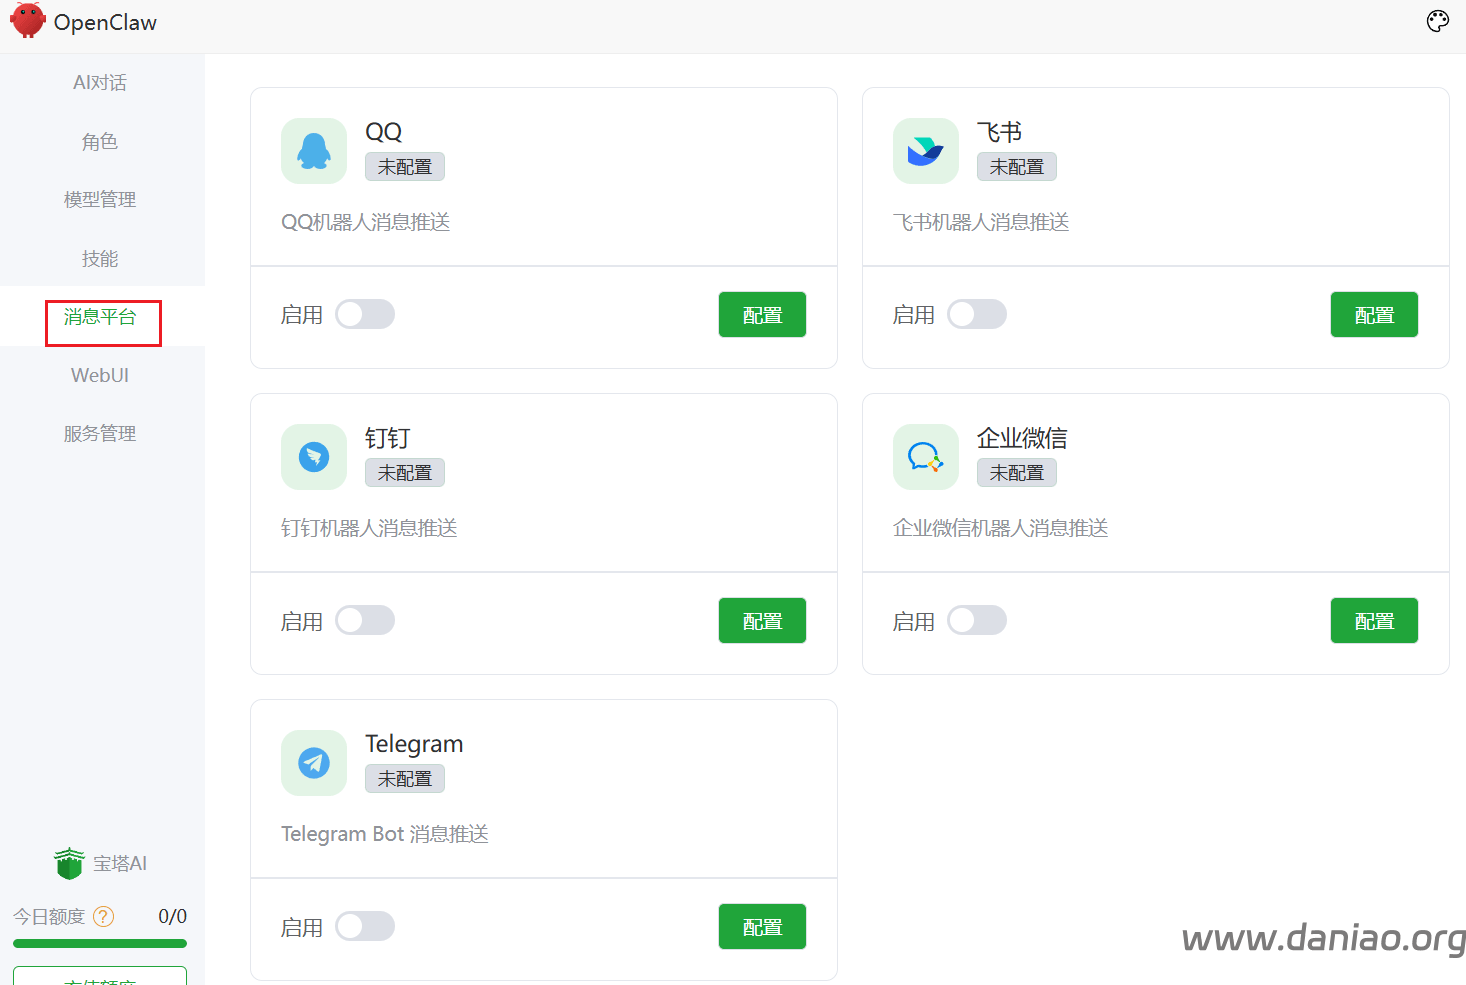Click the OpenClaw red mascot logo
Viewport: 1466px width, 985px height.
28,21
